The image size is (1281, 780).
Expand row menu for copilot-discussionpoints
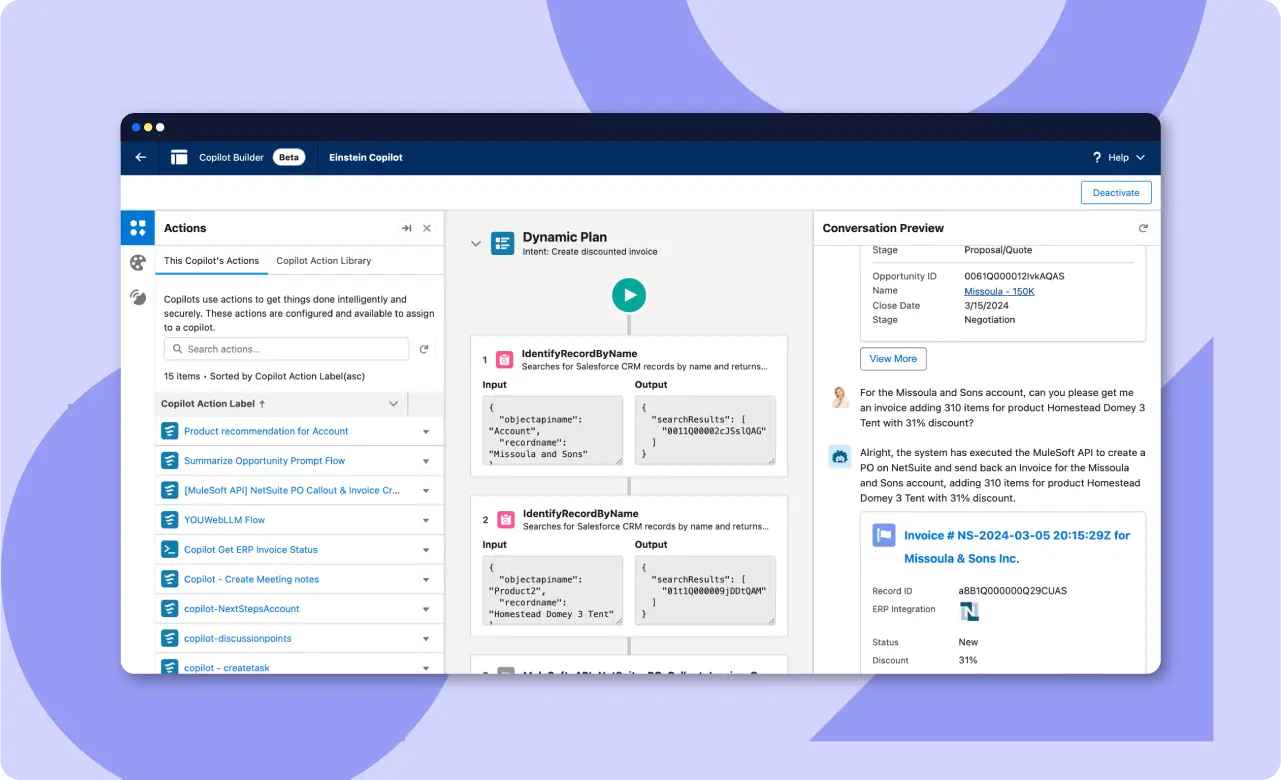(x=426, y=638)
